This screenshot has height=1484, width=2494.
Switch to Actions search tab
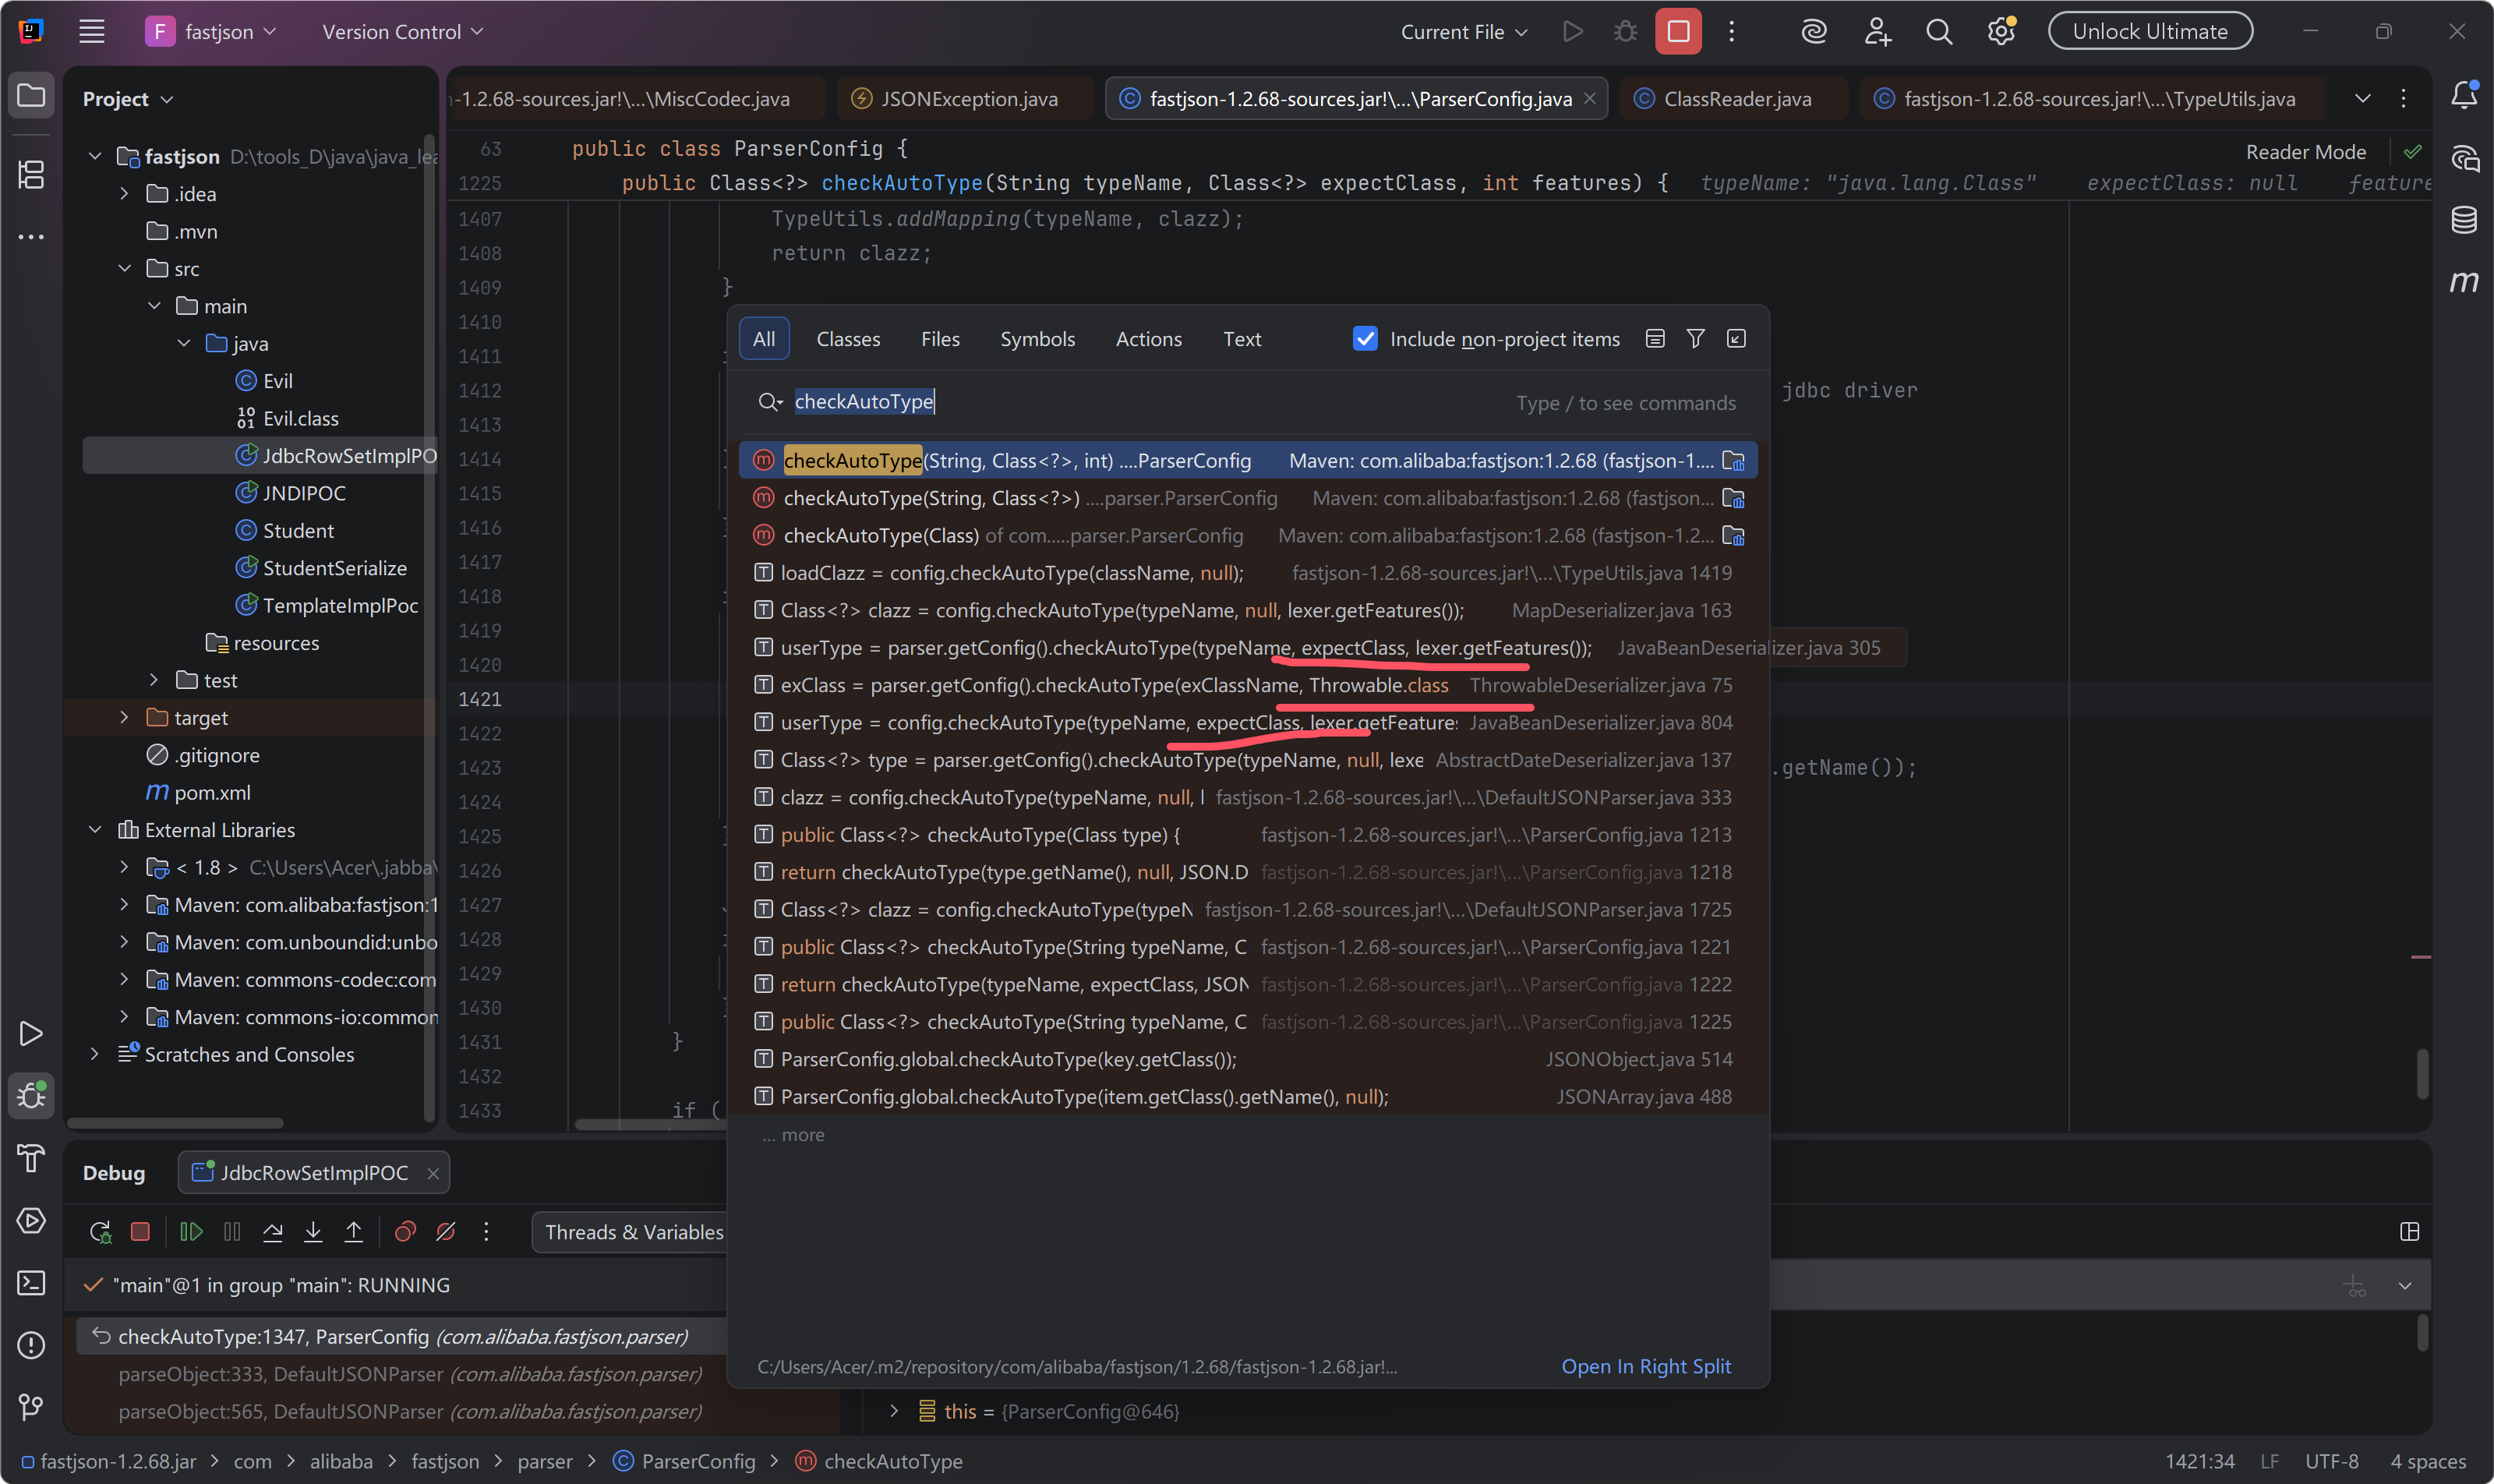pyautogui.click(x=1149, y=339)
